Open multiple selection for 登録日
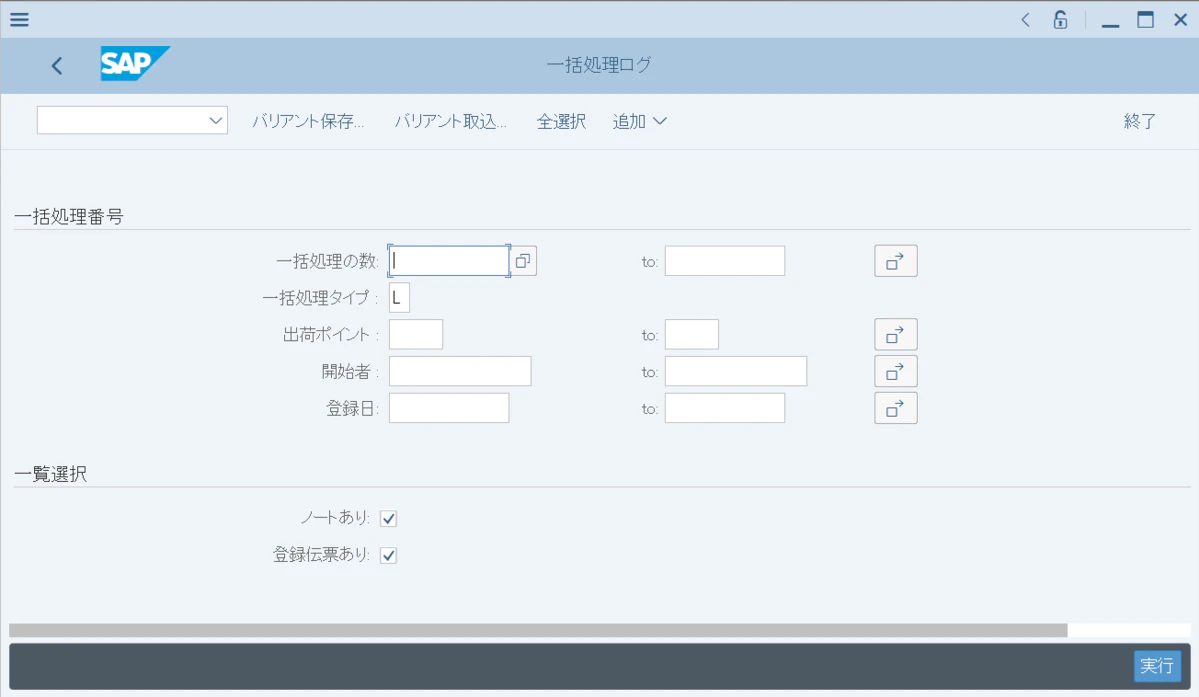1199x697 pixels. pyautogui.click(x=895, y=408)
